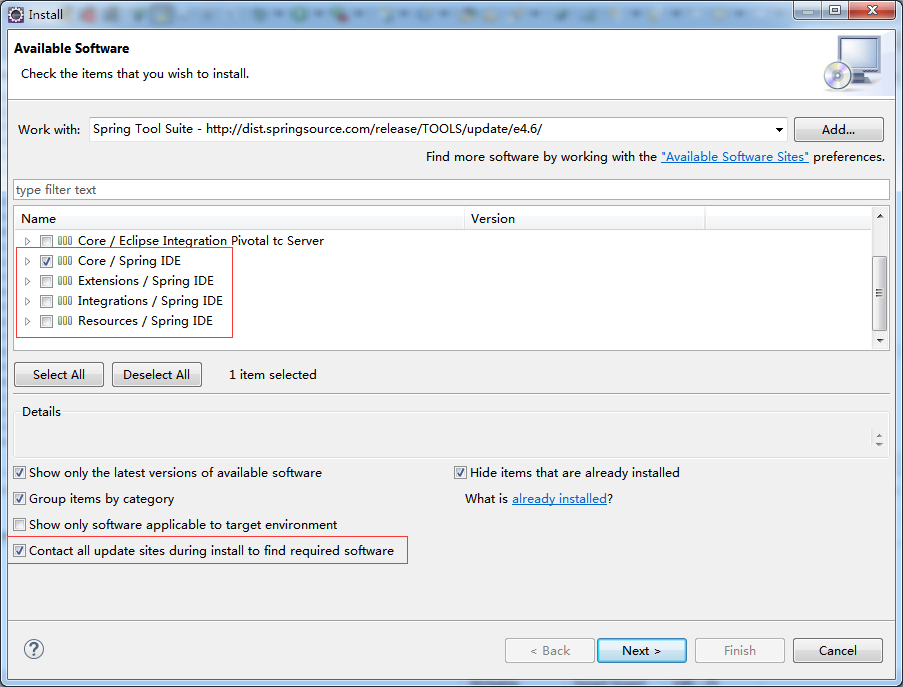
Task: Uncheck the Core / Spring IDE checkbox
Action: click(x=47, y=261)
